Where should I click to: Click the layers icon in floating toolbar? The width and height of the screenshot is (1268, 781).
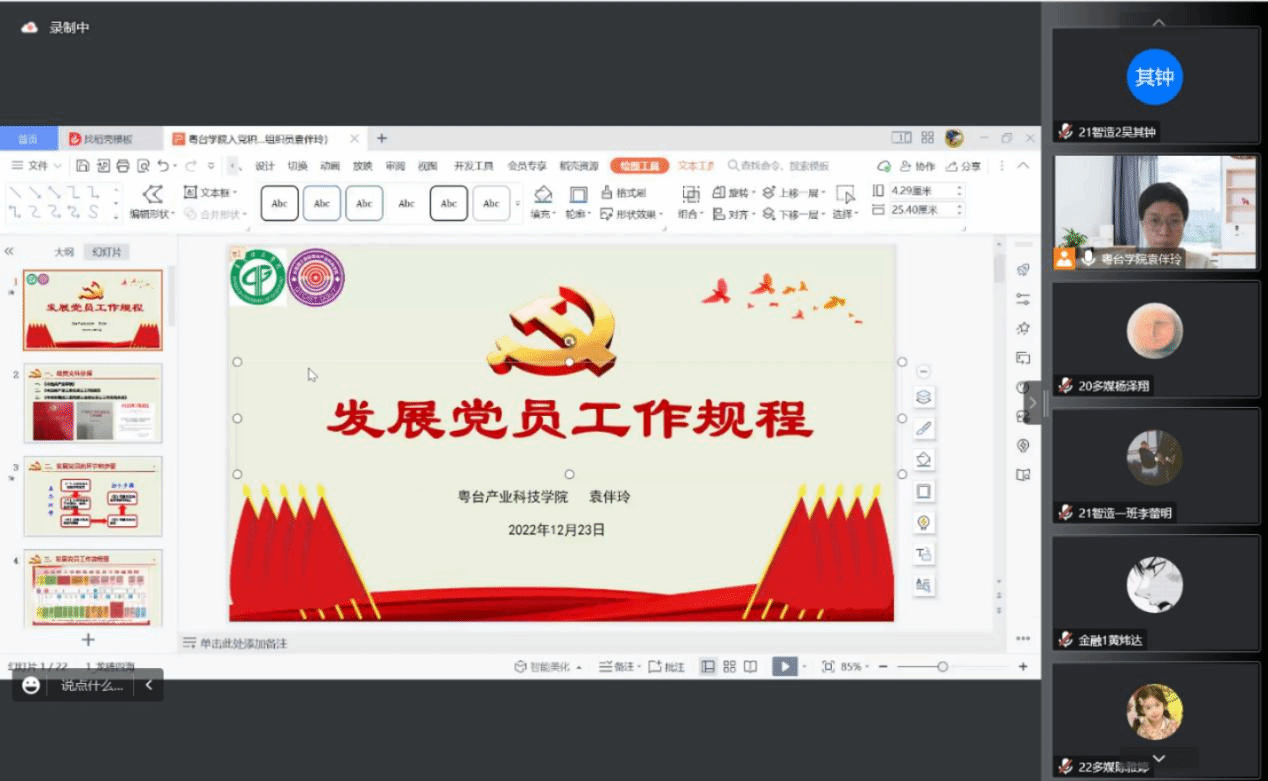click(x=924, y=397)
